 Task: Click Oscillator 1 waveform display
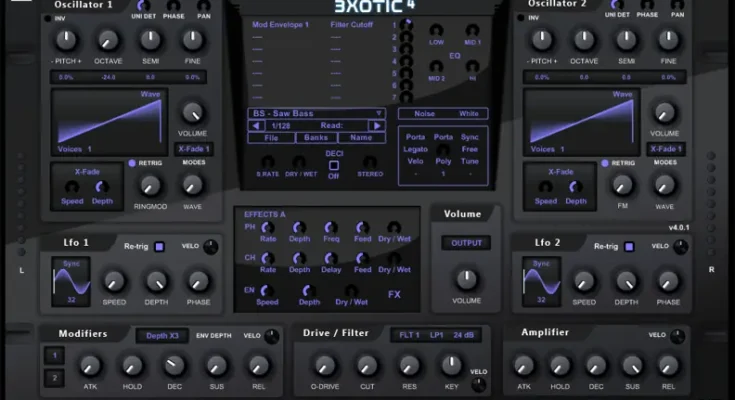[x=109, y=122]
